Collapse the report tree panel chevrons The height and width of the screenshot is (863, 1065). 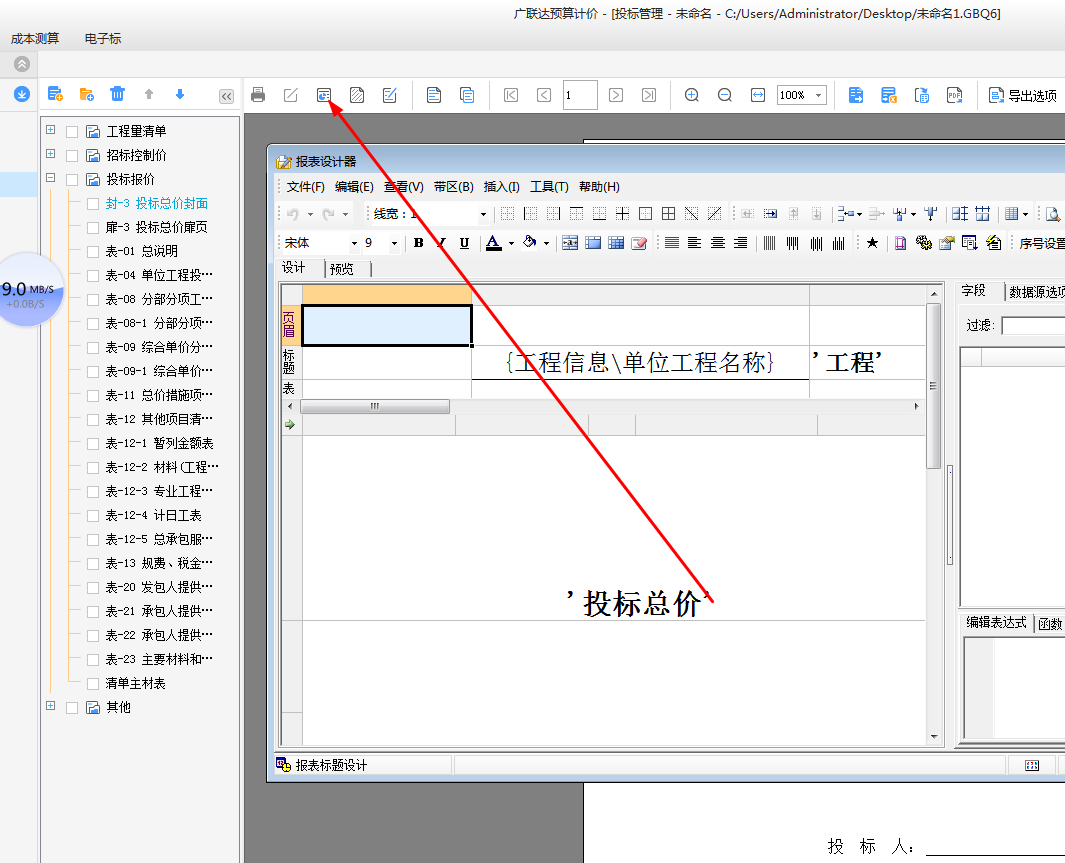point(226,96)
